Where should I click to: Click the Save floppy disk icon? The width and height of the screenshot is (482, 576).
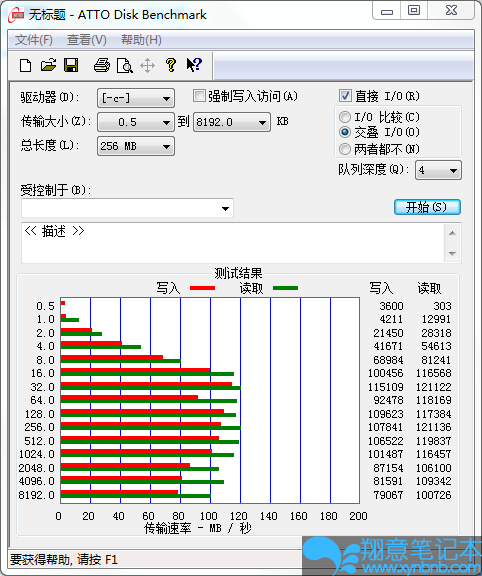(x=71, y=65)
